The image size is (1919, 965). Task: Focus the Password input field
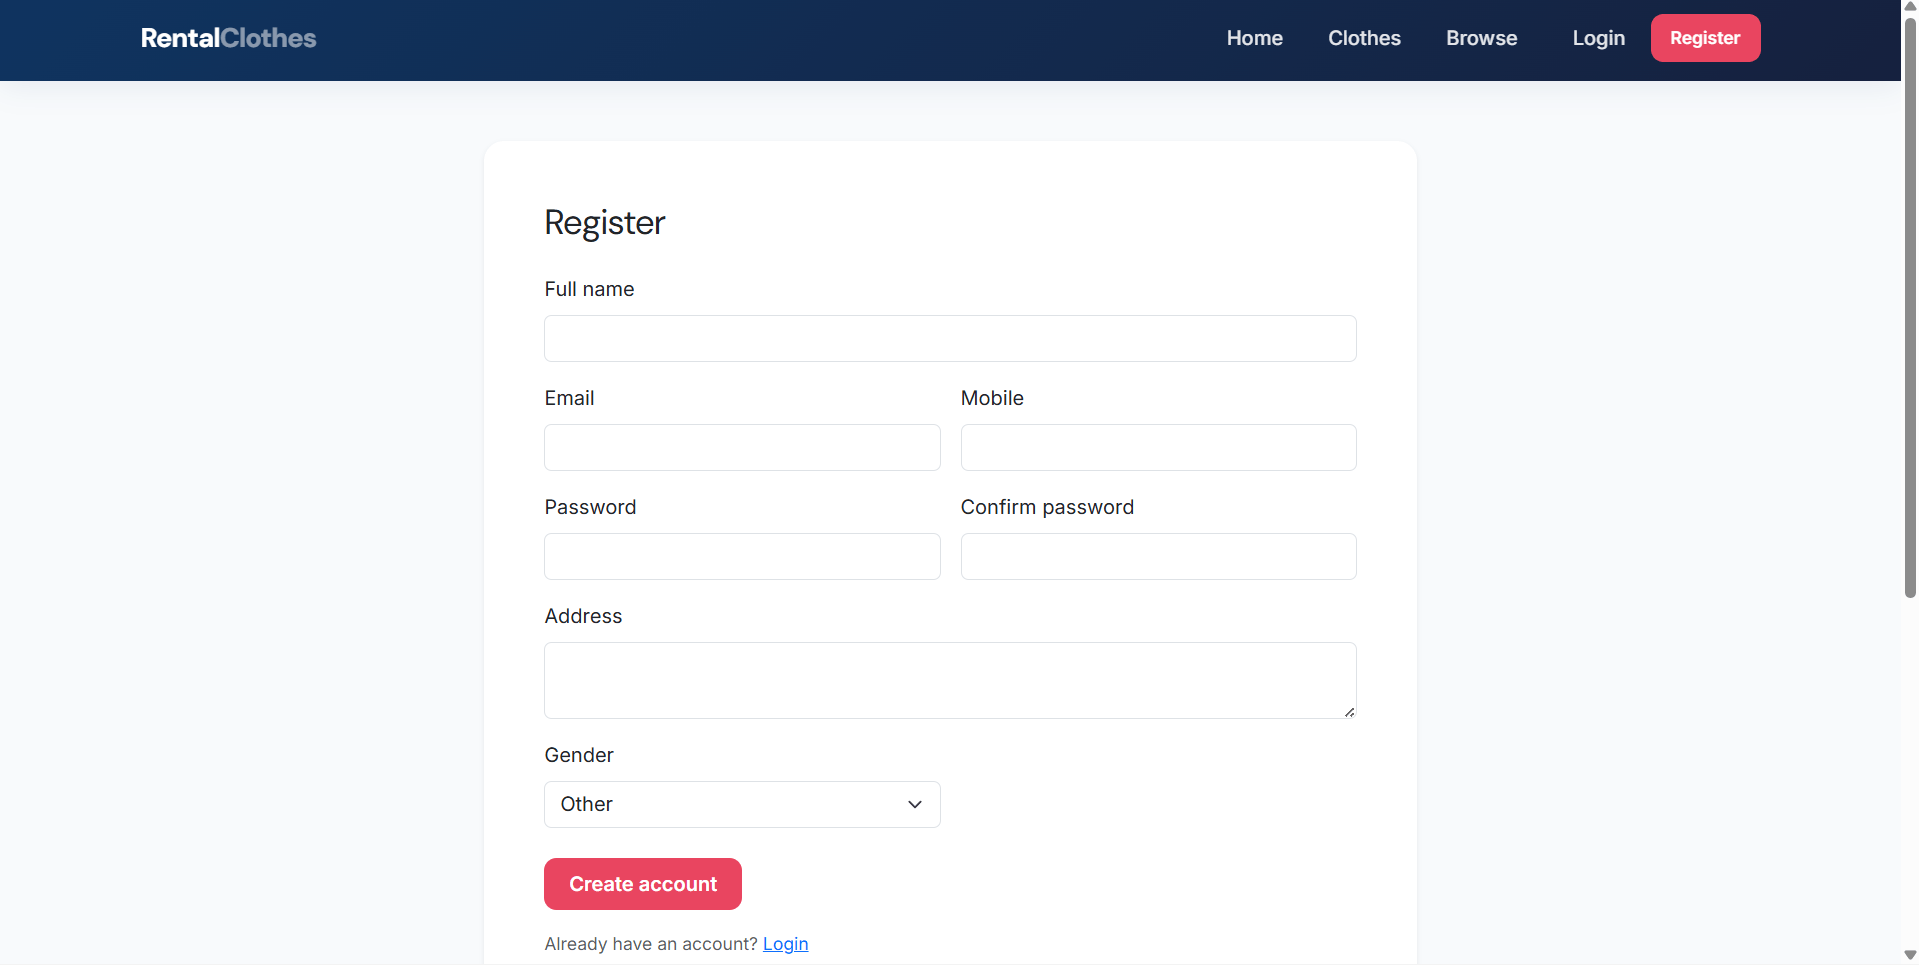742,556
